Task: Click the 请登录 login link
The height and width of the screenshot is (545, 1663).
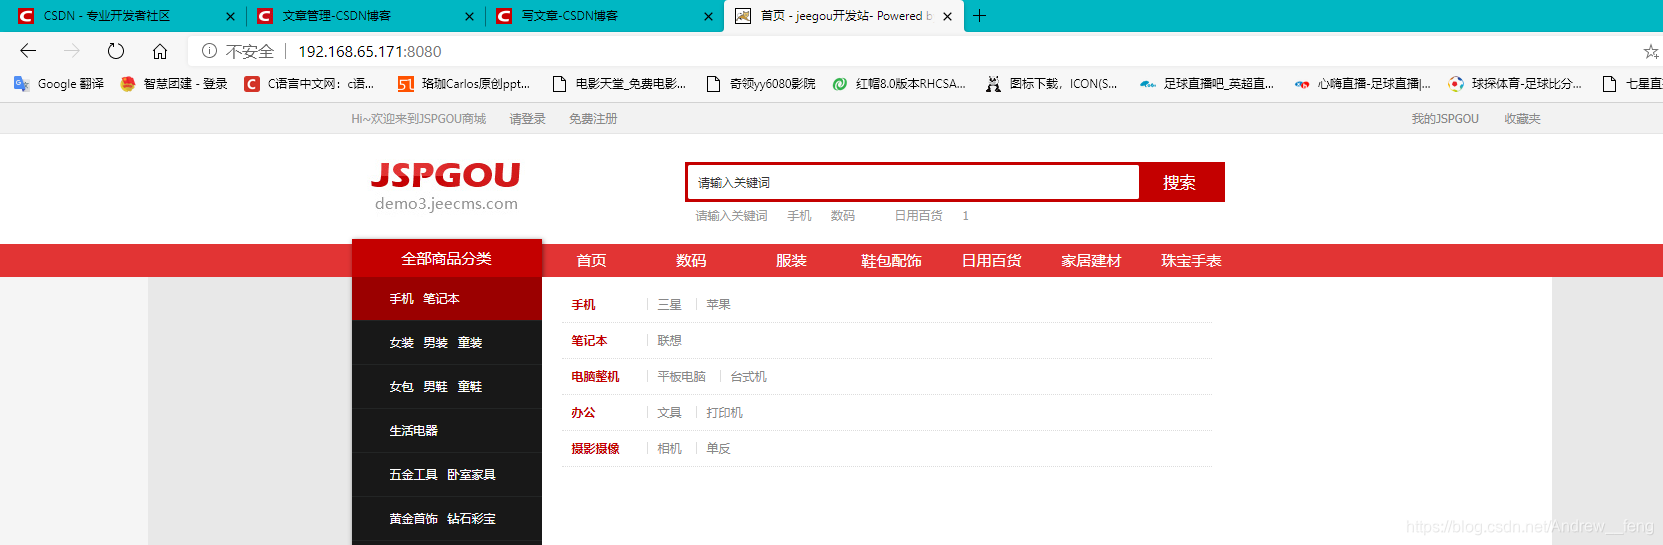Action: click(x=527, y=119)
